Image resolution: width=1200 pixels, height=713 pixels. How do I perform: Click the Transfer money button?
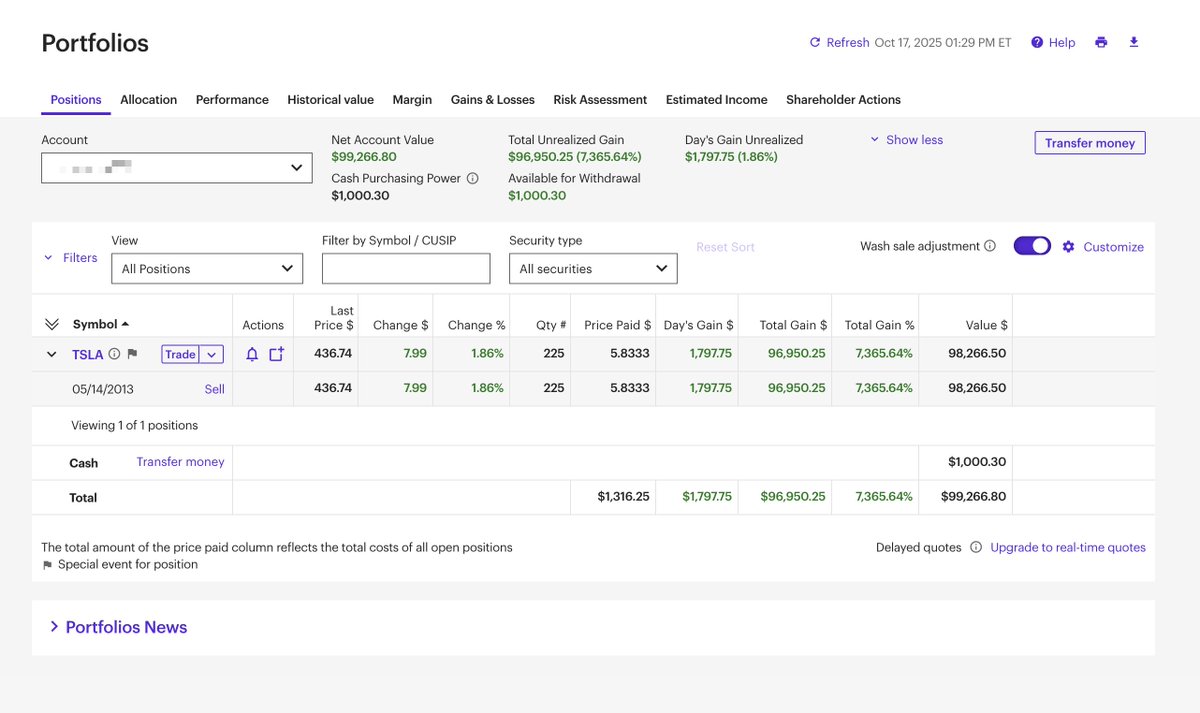tap(1089, 143)
